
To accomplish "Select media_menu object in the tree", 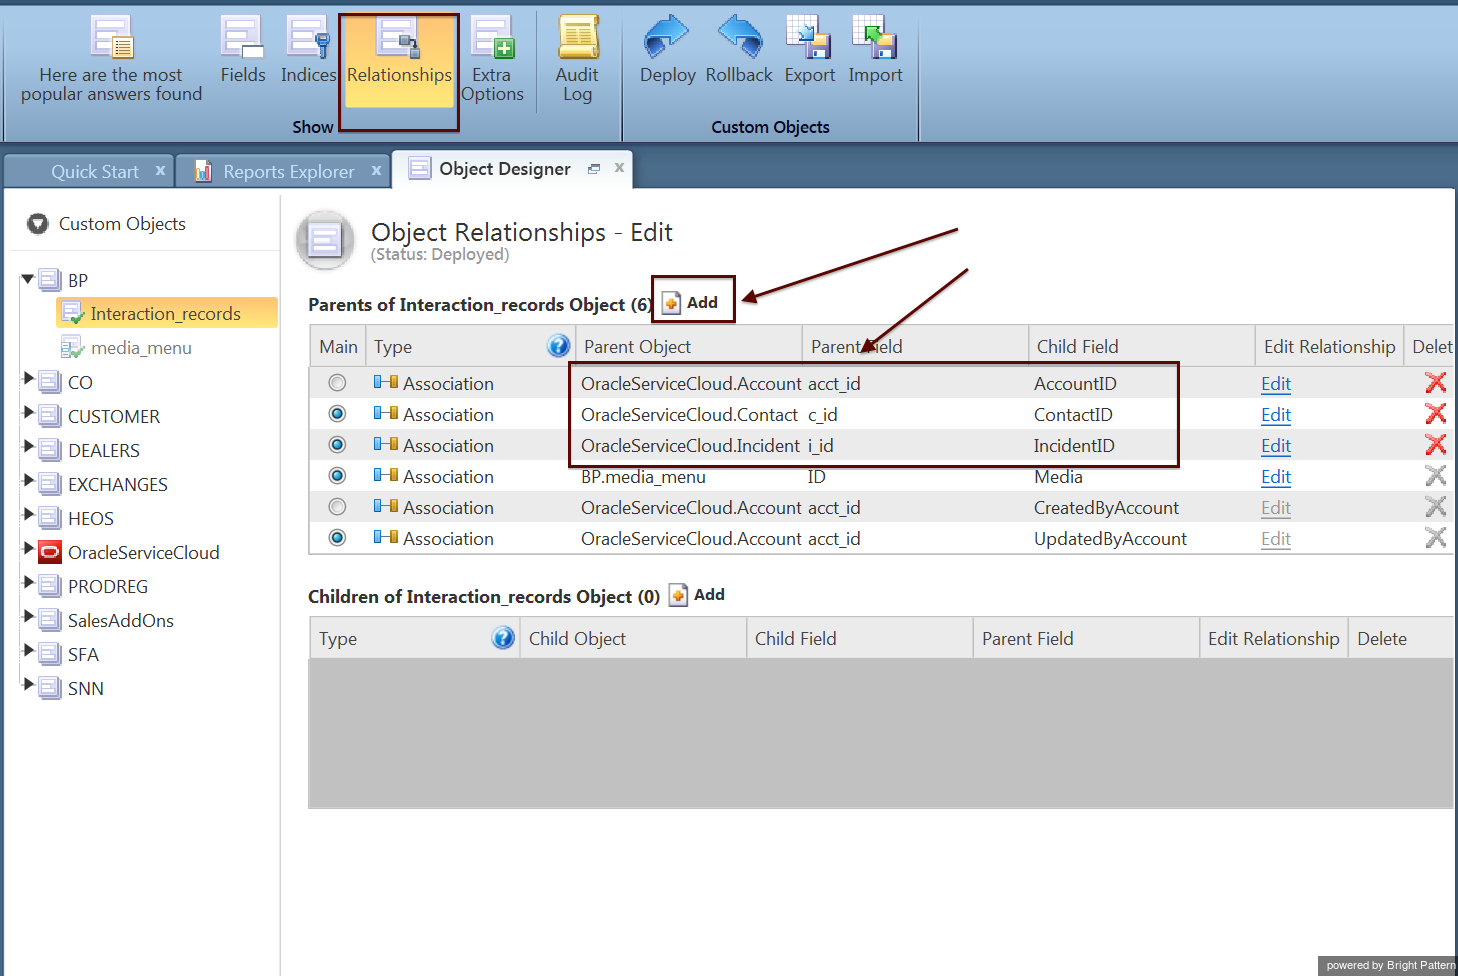I will click(141, 348).
